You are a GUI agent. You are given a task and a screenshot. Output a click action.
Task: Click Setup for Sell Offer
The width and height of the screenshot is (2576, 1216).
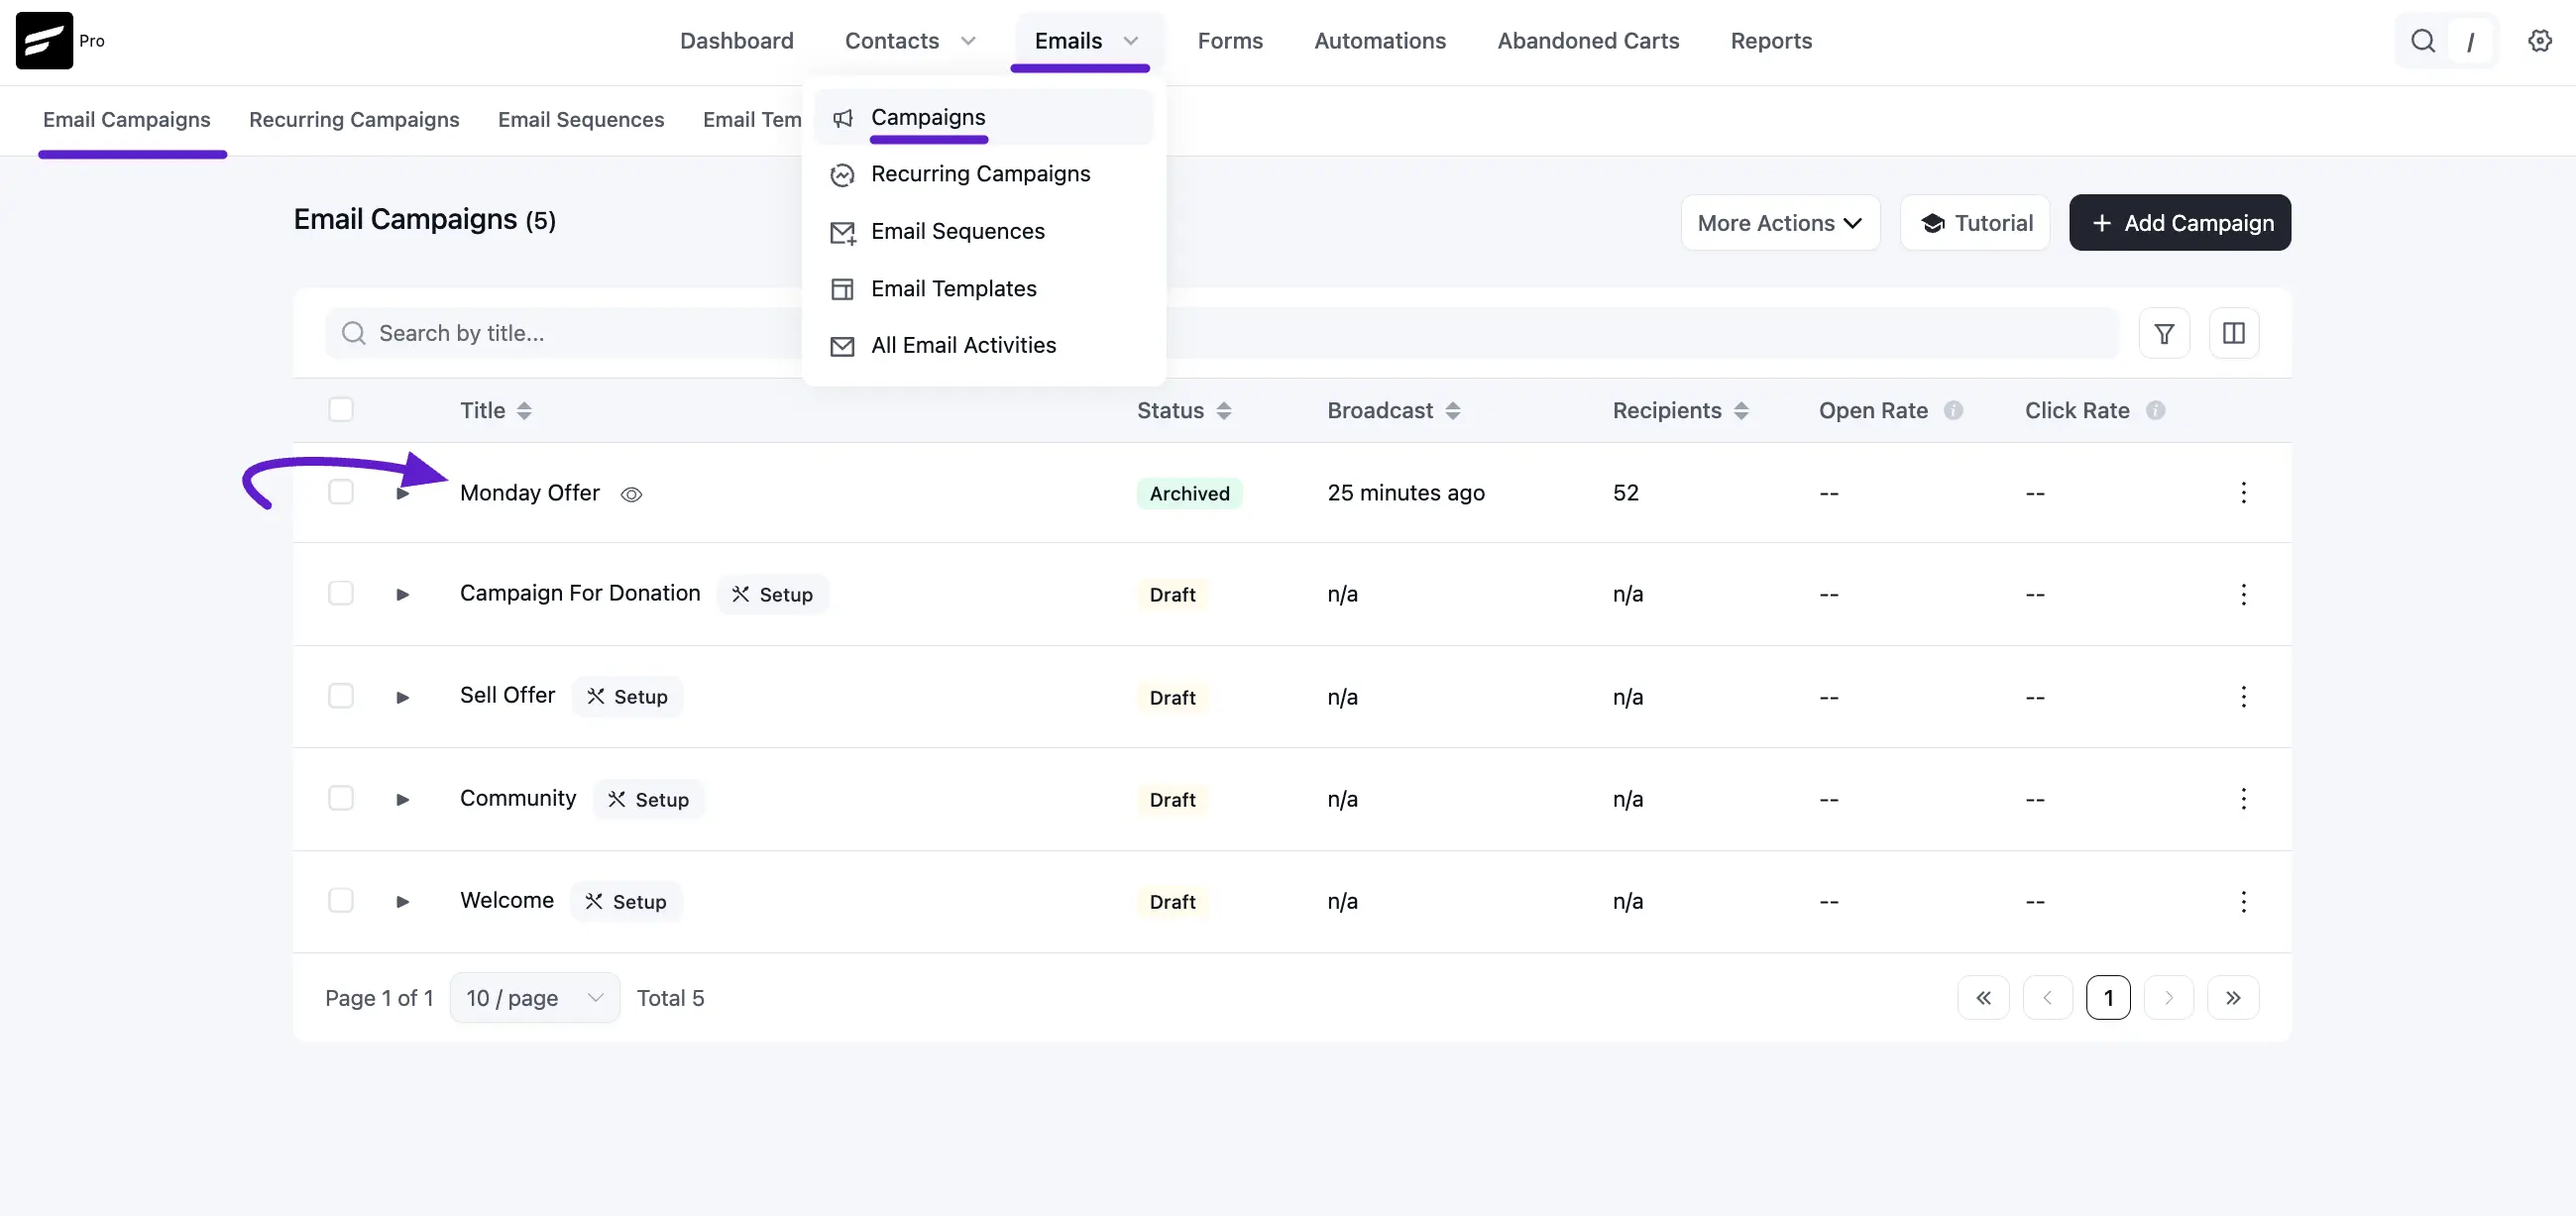click(627, 696)
